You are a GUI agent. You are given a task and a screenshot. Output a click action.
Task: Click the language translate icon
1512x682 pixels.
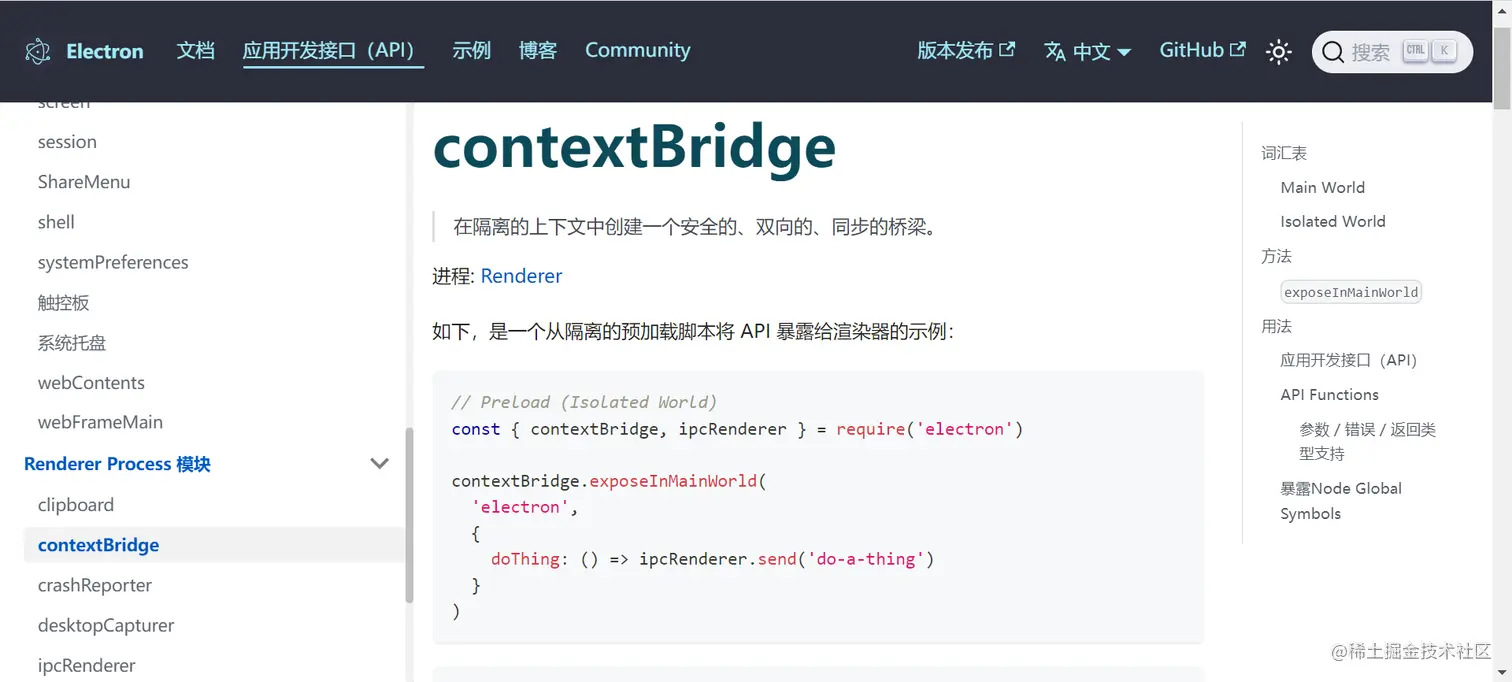click(1055, 52)
